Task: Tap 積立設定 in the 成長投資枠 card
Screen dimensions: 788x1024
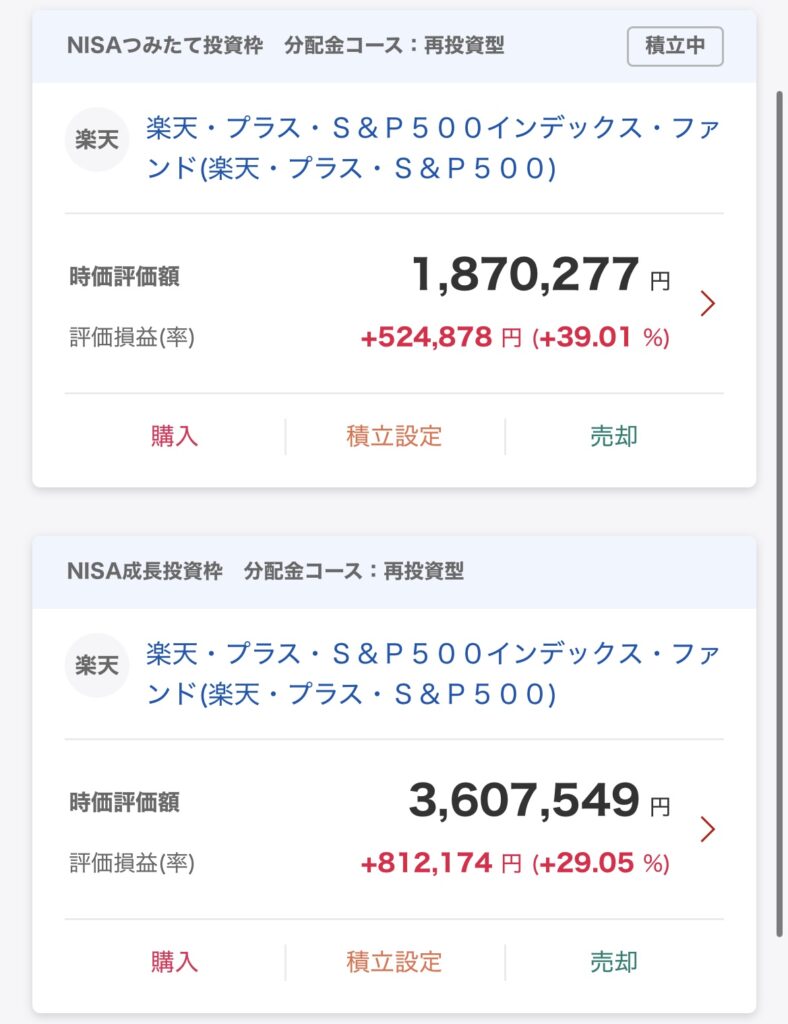Action: pyautogui.click(x=394, y=961)
